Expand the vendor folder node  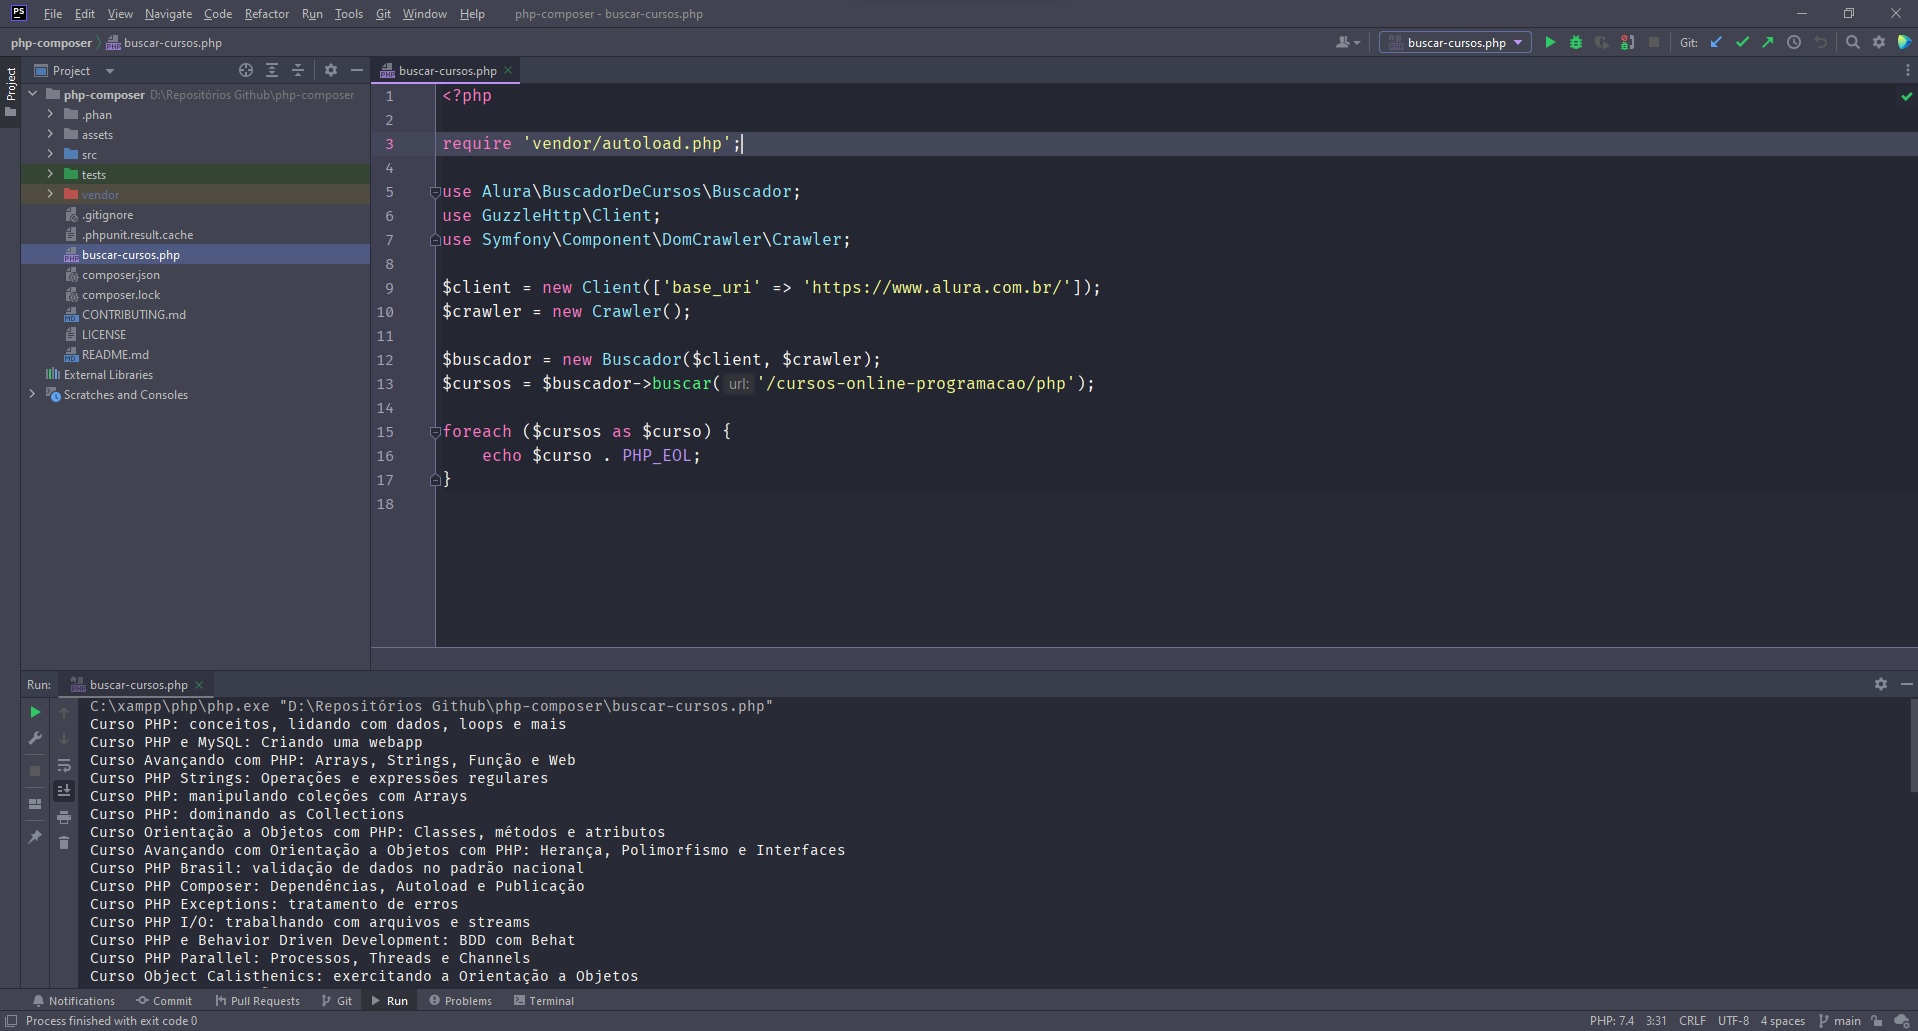(50, 194)
